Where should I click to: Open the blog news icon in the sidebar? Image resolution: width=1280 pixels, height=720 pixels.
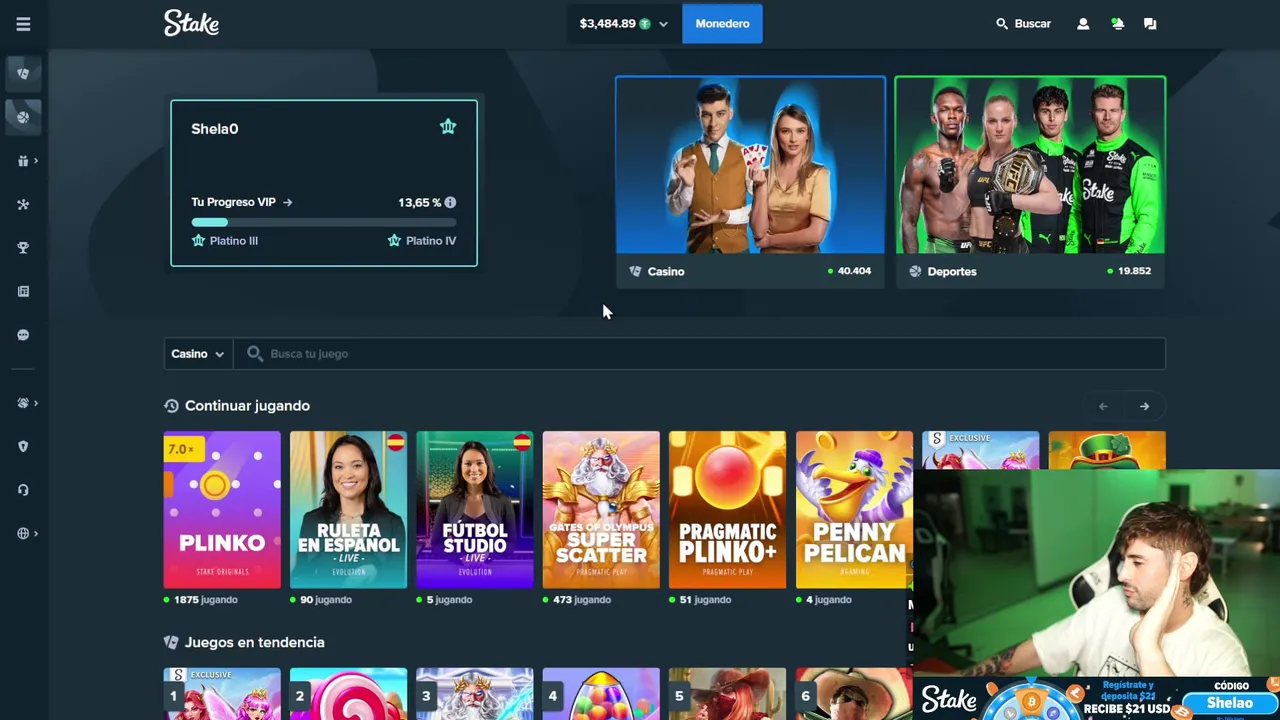click(x=23, y=292)
